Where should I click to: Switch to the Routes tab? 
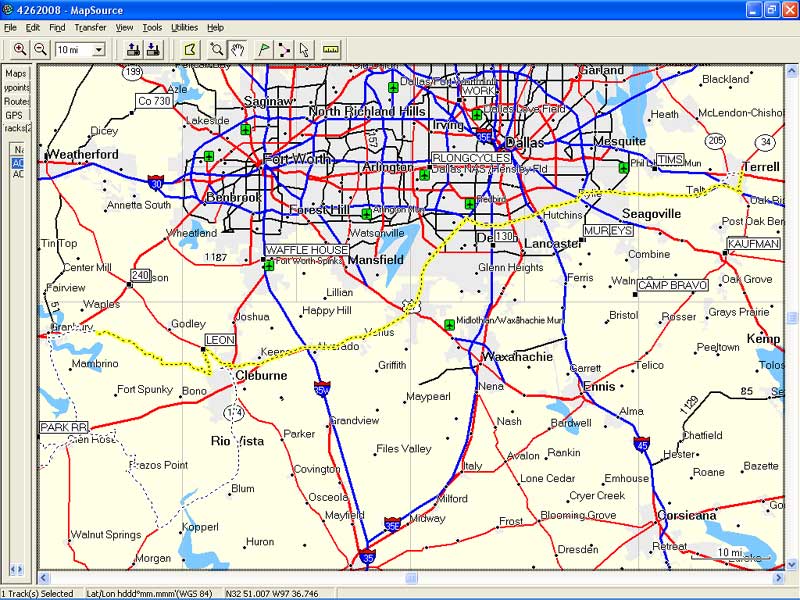[16, 102]
